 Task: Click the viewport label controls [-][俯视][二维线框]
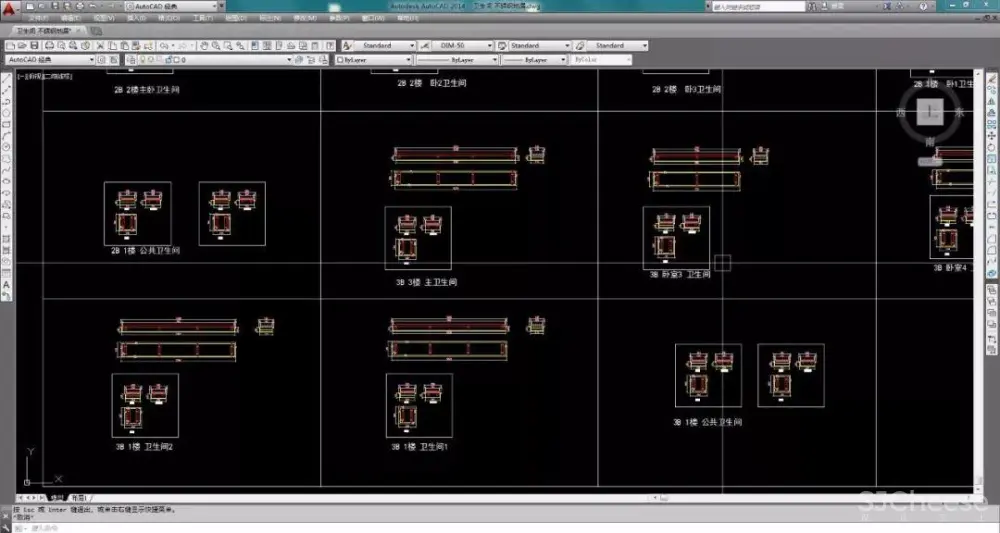point(45,77)
